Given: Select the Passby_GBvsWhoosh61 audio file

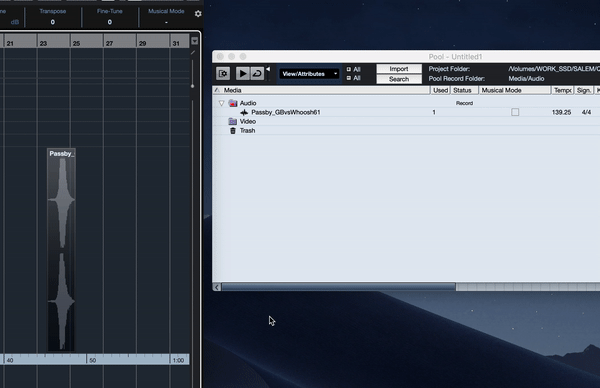Looking at the screenshot, I should (x=285, y=112).
